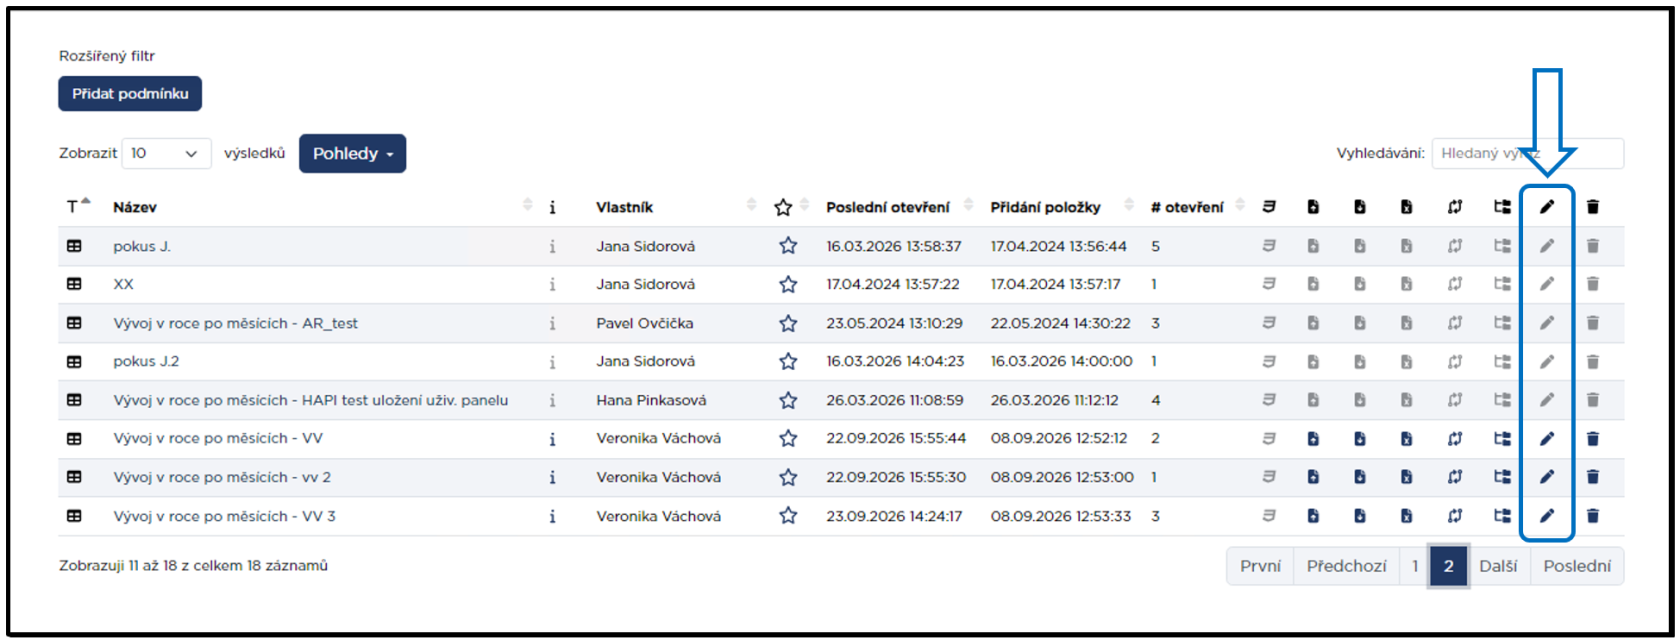Toggle favorite star for 'pokus J.2'

788,361
